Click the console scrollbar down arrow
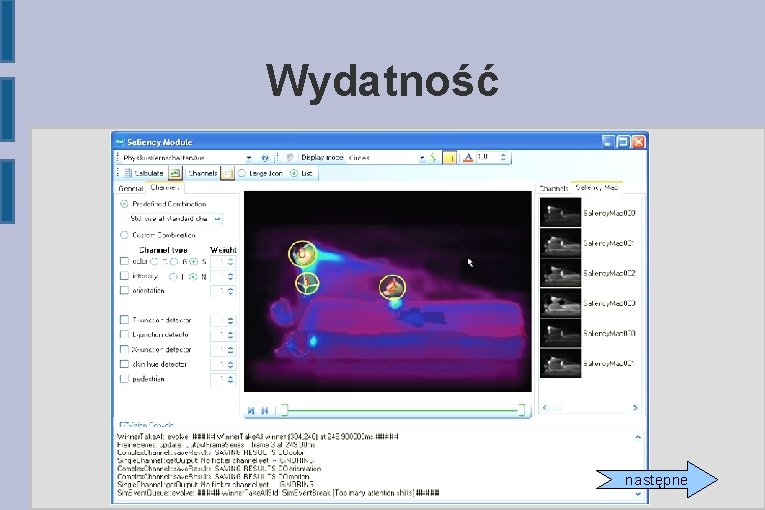Viewport: 765px width, 510px height. pyautogui.click(x=638, y=494)
